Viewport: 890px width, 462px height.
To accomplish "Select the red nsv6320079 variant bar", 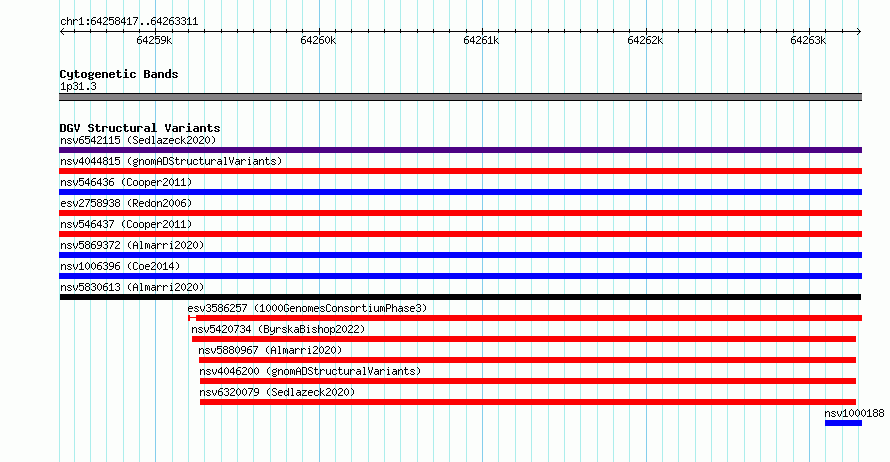I will click(x=528, y=402).
